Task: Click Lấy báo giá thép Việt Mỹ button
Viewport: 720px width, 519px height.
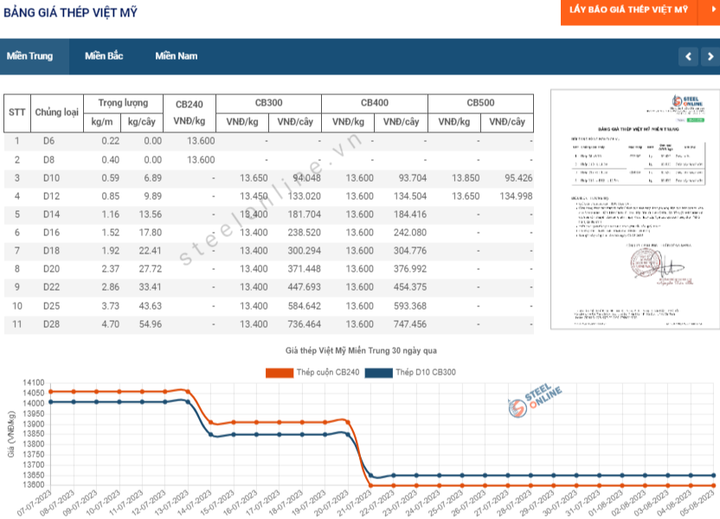Action: [629, 10]
